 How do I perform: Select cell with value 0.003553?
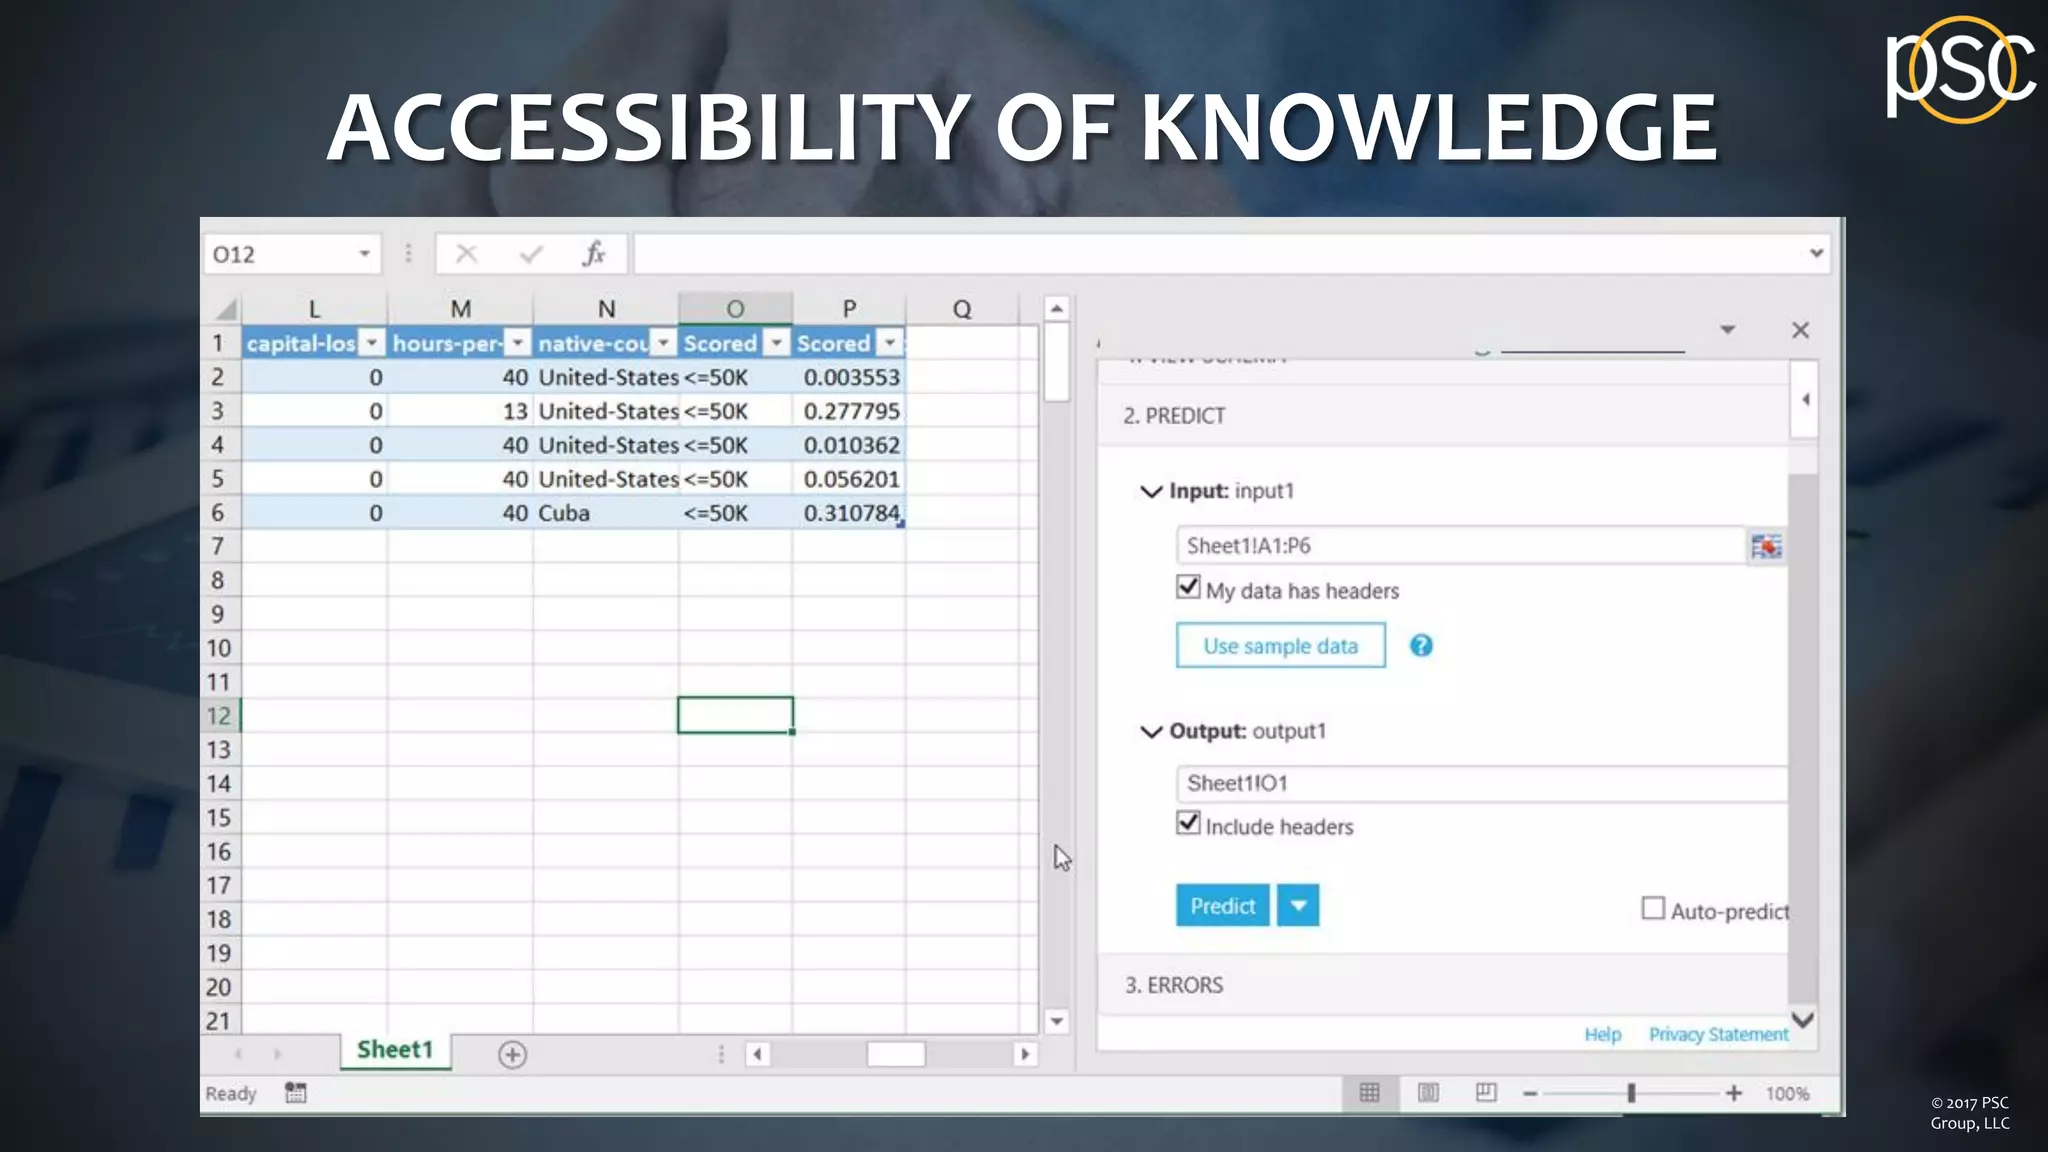coord(849,377)
